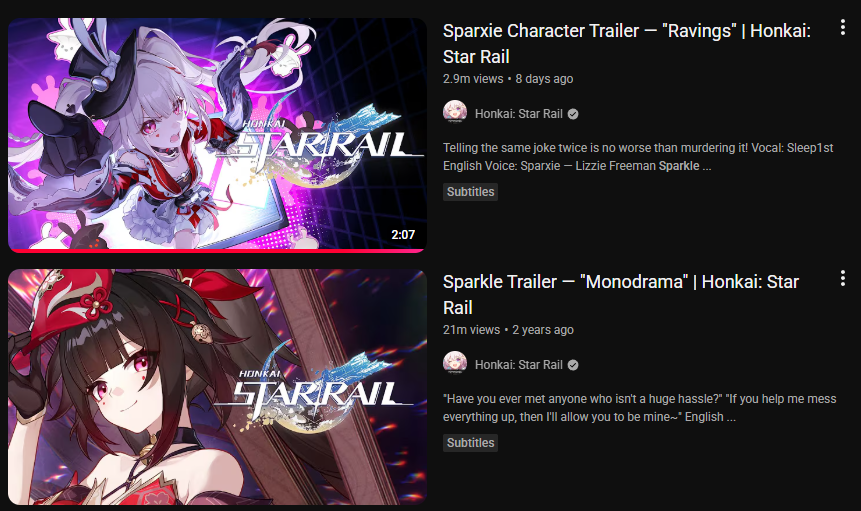861x511 pixels.
Task: Open the Sparkle trailer three-dot menu
Action: coord(842,279)
